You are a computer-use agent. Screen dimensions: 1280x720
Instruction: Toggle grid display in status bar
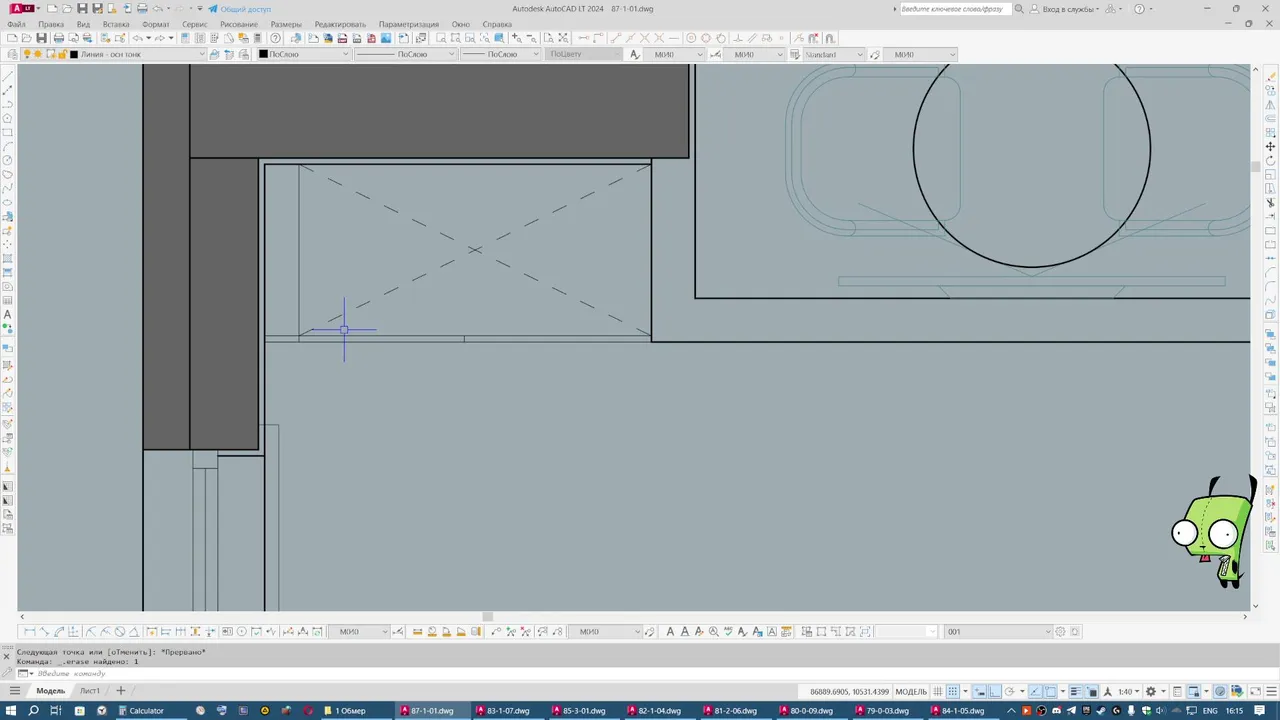pyautogui.click(x=938, y=691)
